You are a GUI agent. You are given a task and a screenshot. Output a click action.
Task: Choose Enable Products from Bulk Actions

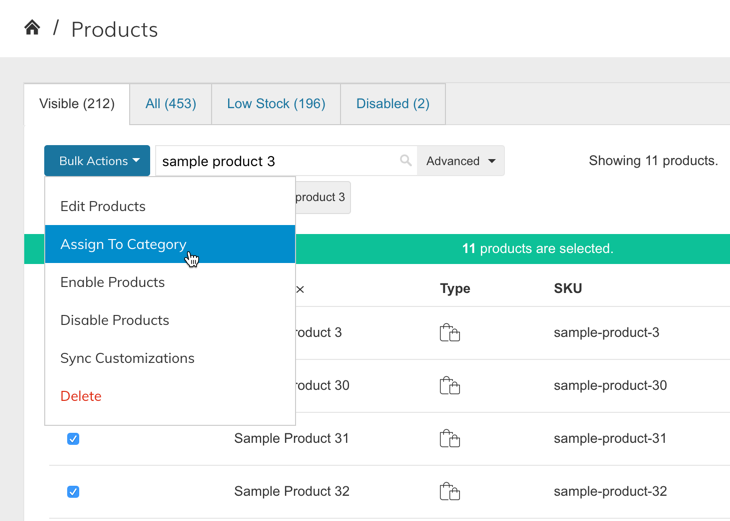point(112,283)
